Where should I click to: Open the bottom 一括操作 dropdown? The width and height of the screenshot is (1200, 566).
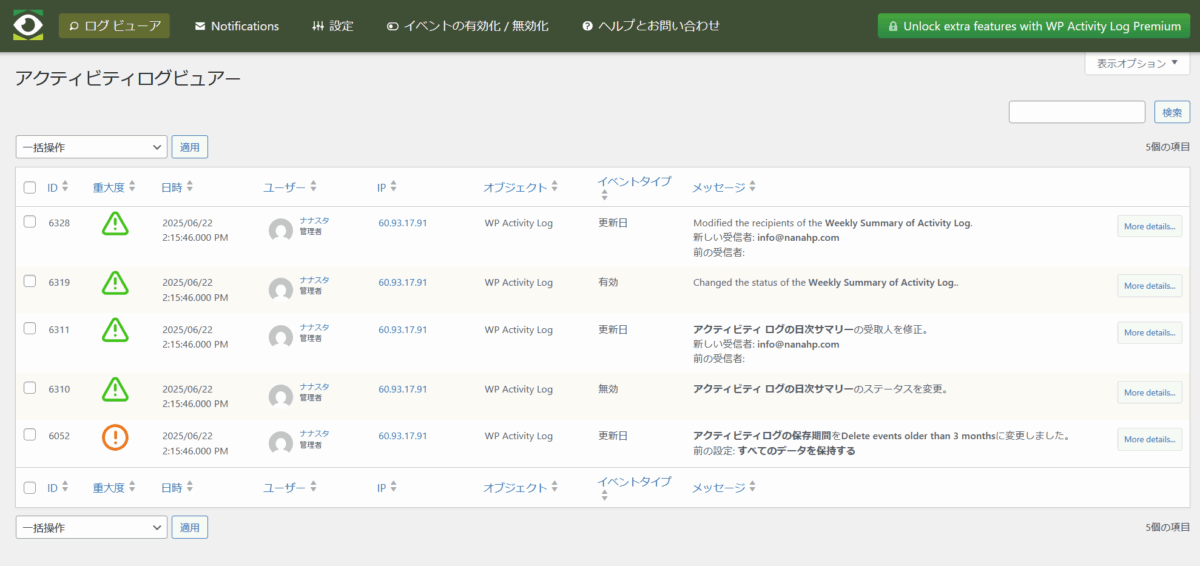[x=91, y=527]
